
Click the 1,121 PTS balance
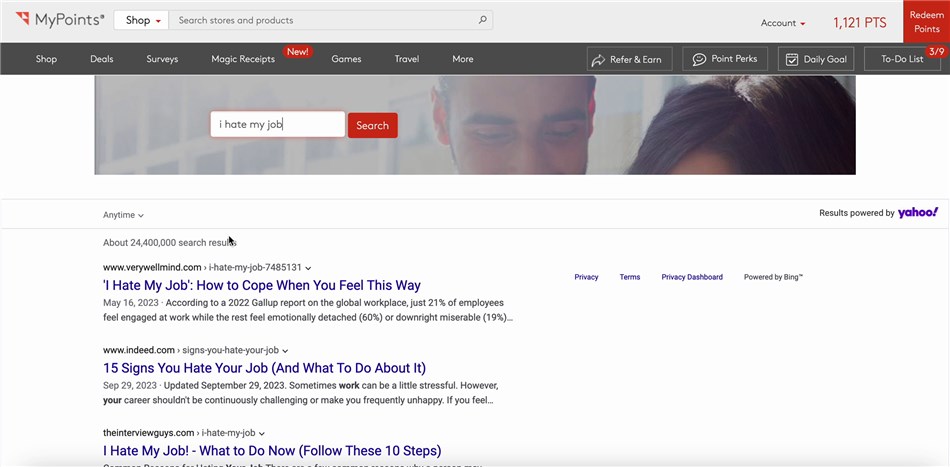[x=859, y=23]
